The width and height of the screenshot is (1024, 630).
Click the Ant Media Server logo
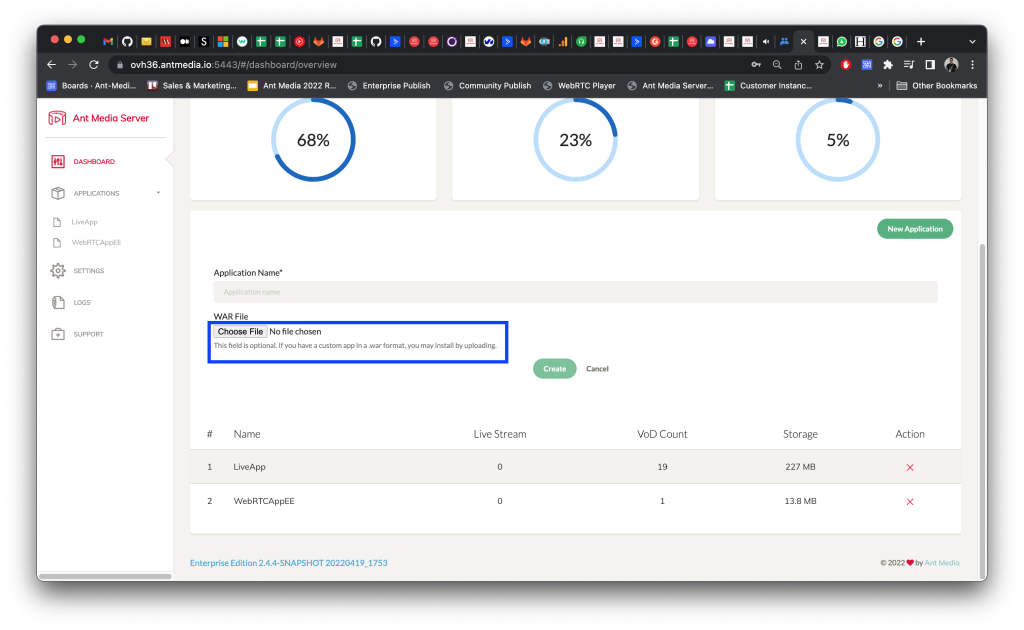coord(99,118)
